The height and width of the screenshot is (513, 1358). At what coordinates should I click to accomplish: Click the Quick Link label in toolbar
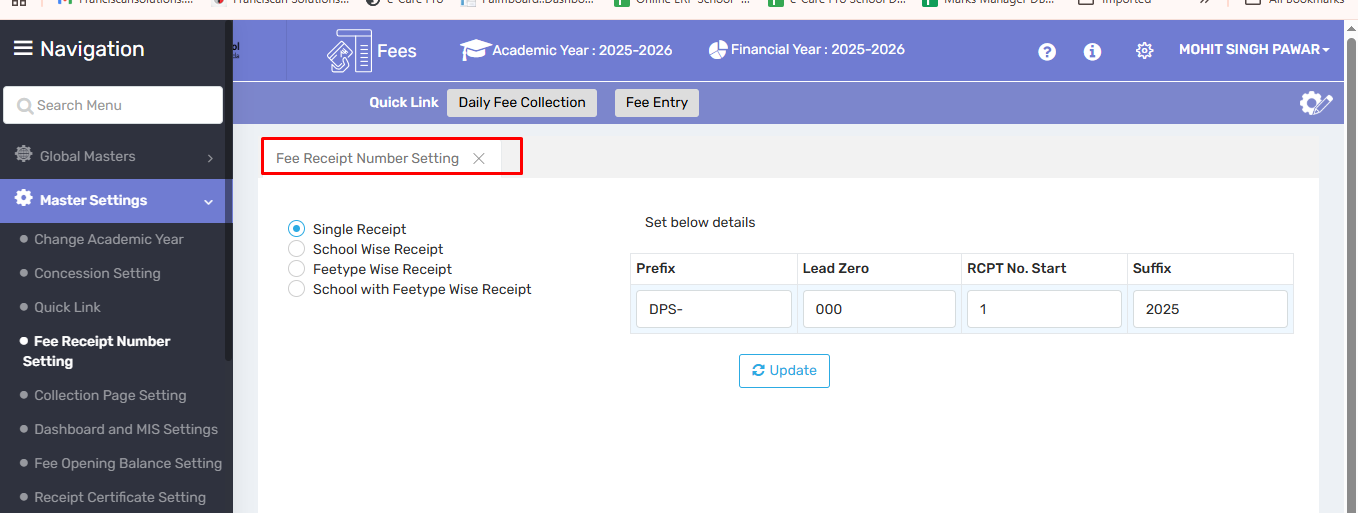point(404,102)
